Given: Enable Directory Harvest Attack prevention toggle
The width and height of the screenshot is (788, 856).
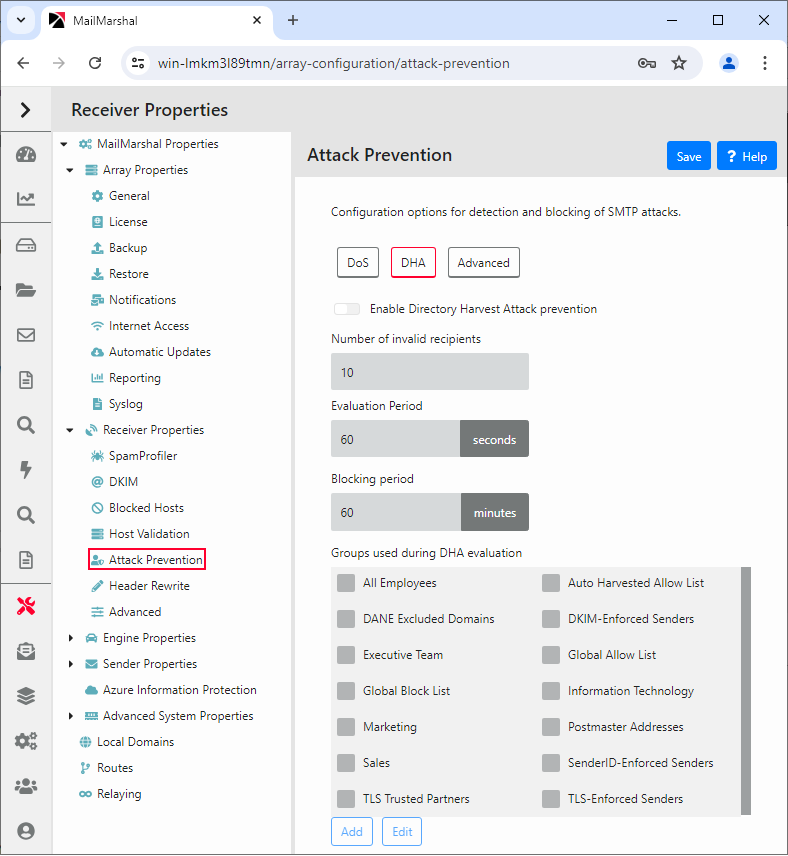Looking at the screenshot, I should point(347,309).
